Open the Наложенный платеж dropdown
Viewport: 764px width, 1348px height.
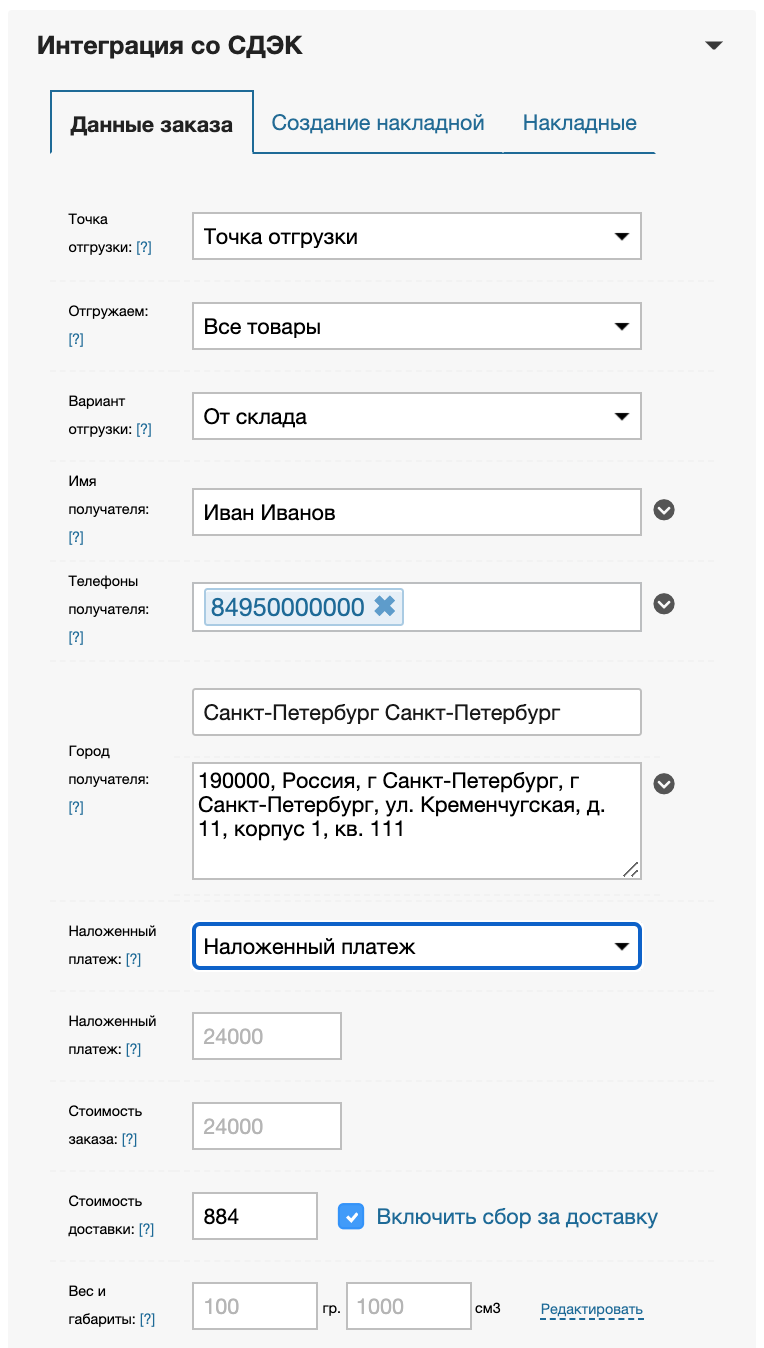(416, 947)
